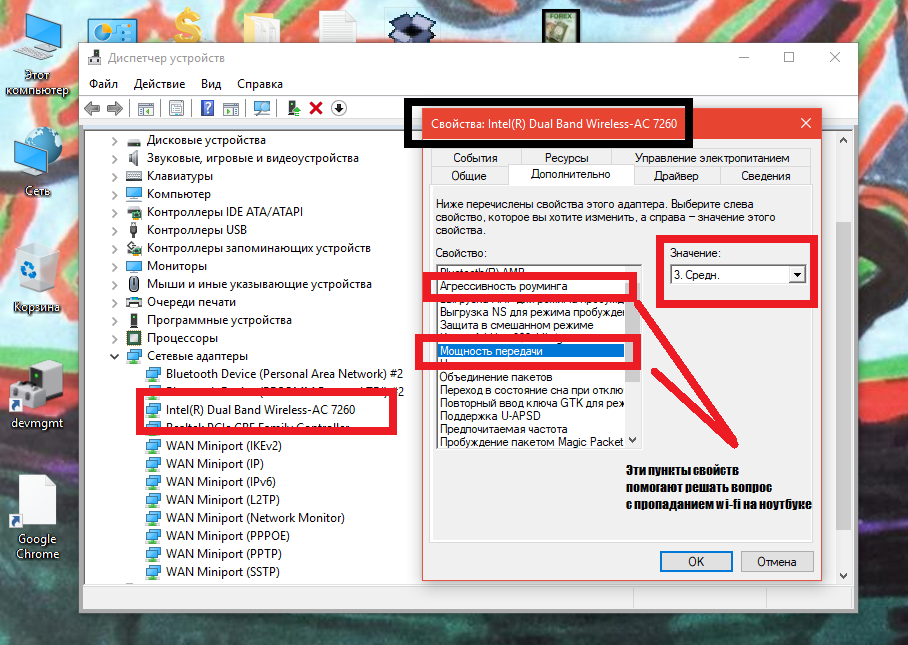Open the Действие menu
908x645 pixels.
[159, 84]
